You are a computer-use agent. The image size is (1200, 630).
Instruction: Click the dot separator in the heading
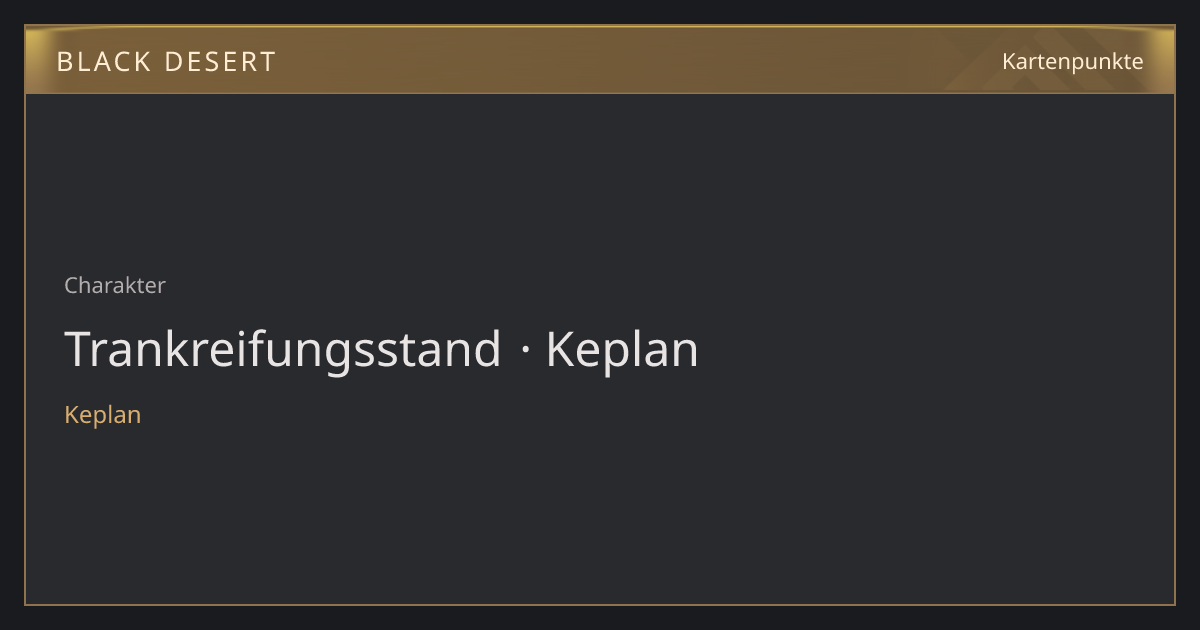(524, 351)
